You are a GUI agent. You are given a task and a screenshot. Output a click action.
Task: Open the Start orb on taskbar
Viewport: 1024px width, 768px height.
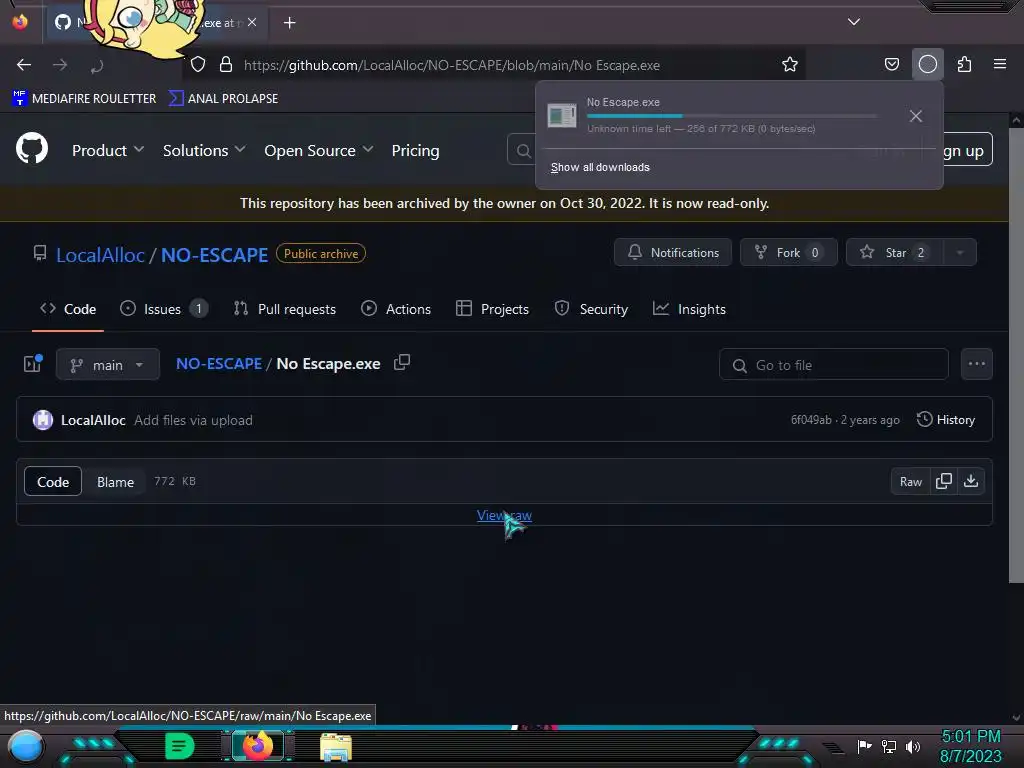click(x=25, y=746)
